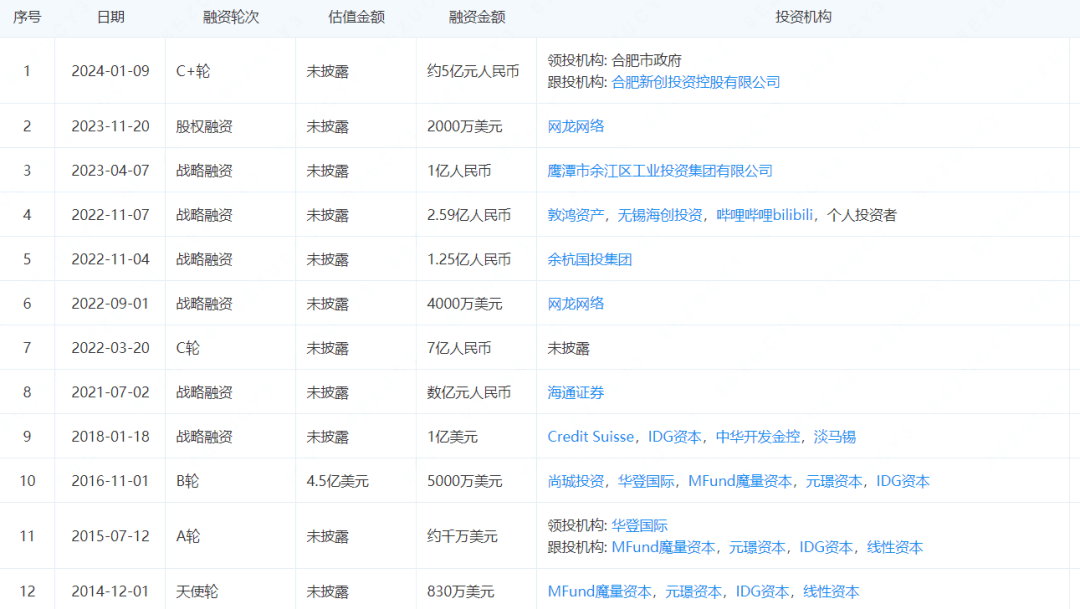Click MFund魔量资本 in the A轮 row

coord(663,547)
